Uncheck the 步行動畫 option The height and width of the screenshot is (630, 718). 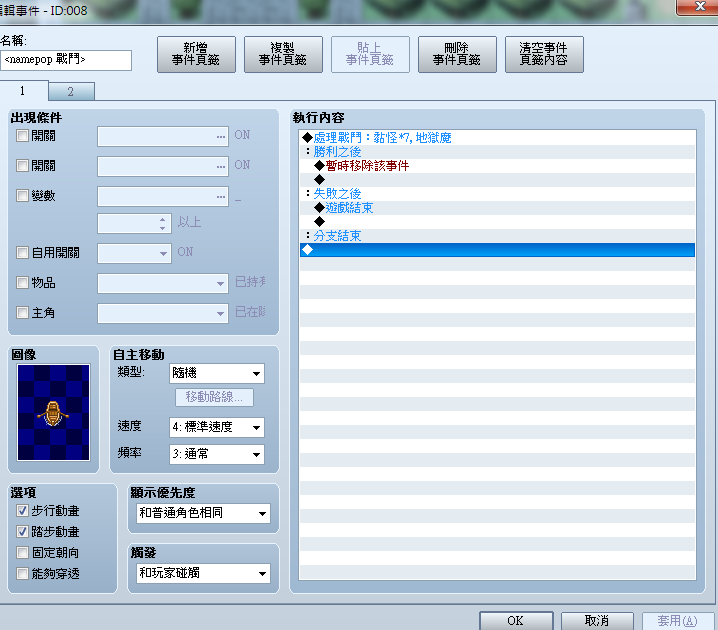pyautogui.click(x=22, y=511)
